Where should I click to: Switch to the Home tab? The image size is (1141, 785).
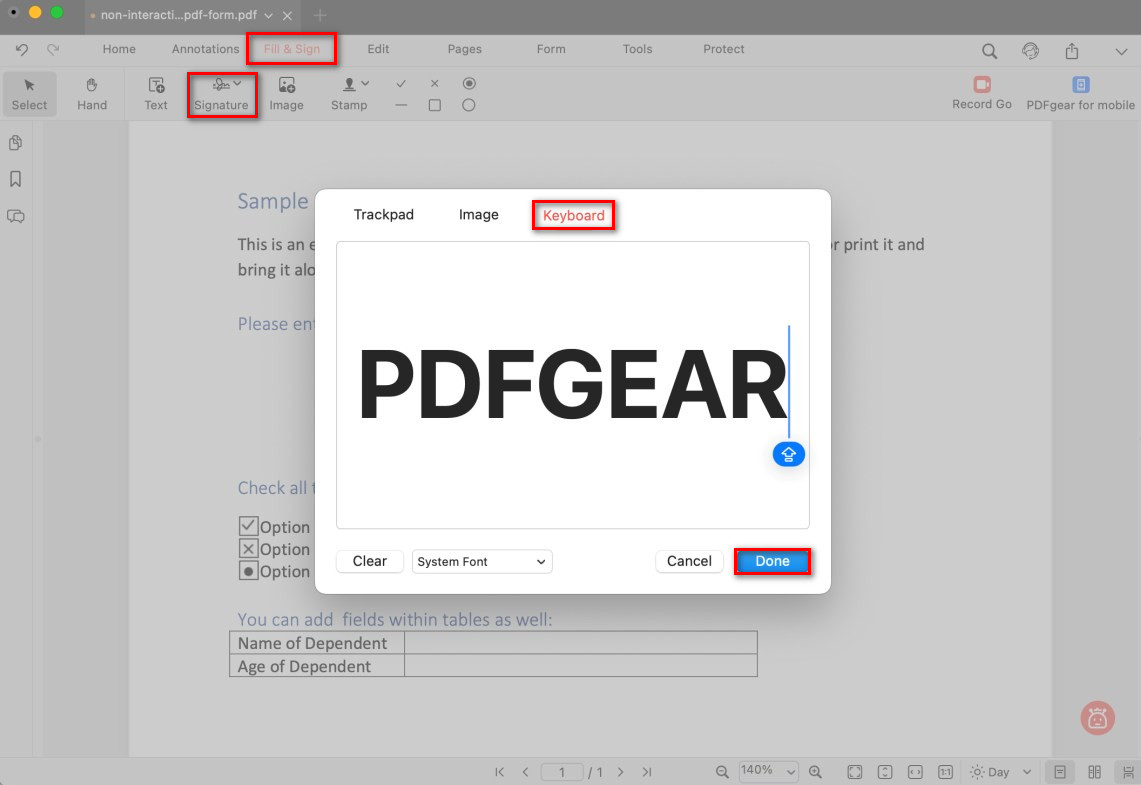119,49
